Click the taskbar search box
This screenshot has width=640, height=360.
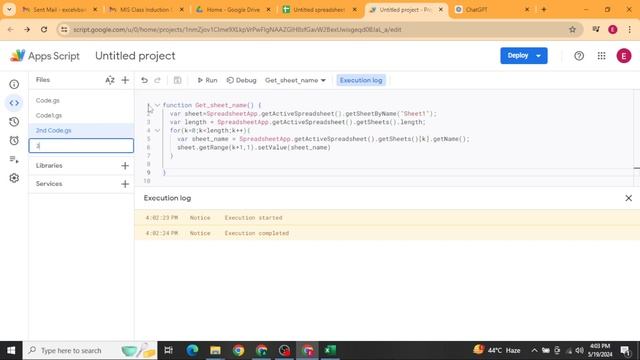90,351
